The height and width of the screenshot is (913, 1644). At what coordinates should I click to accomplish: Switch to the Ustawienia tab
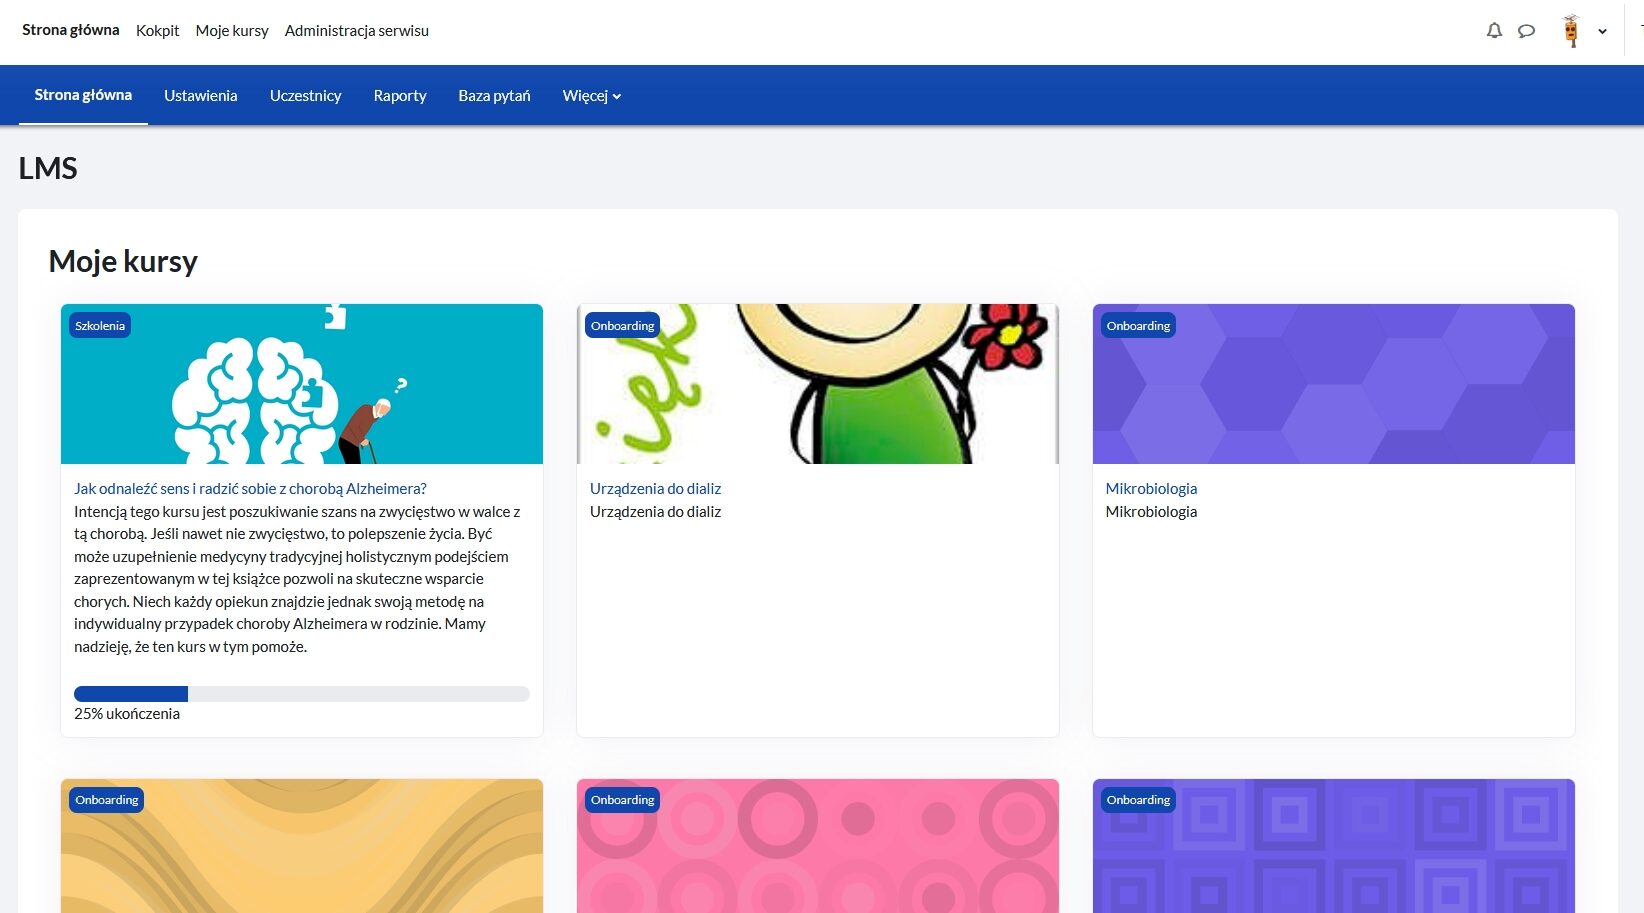(x=201, y=96)
